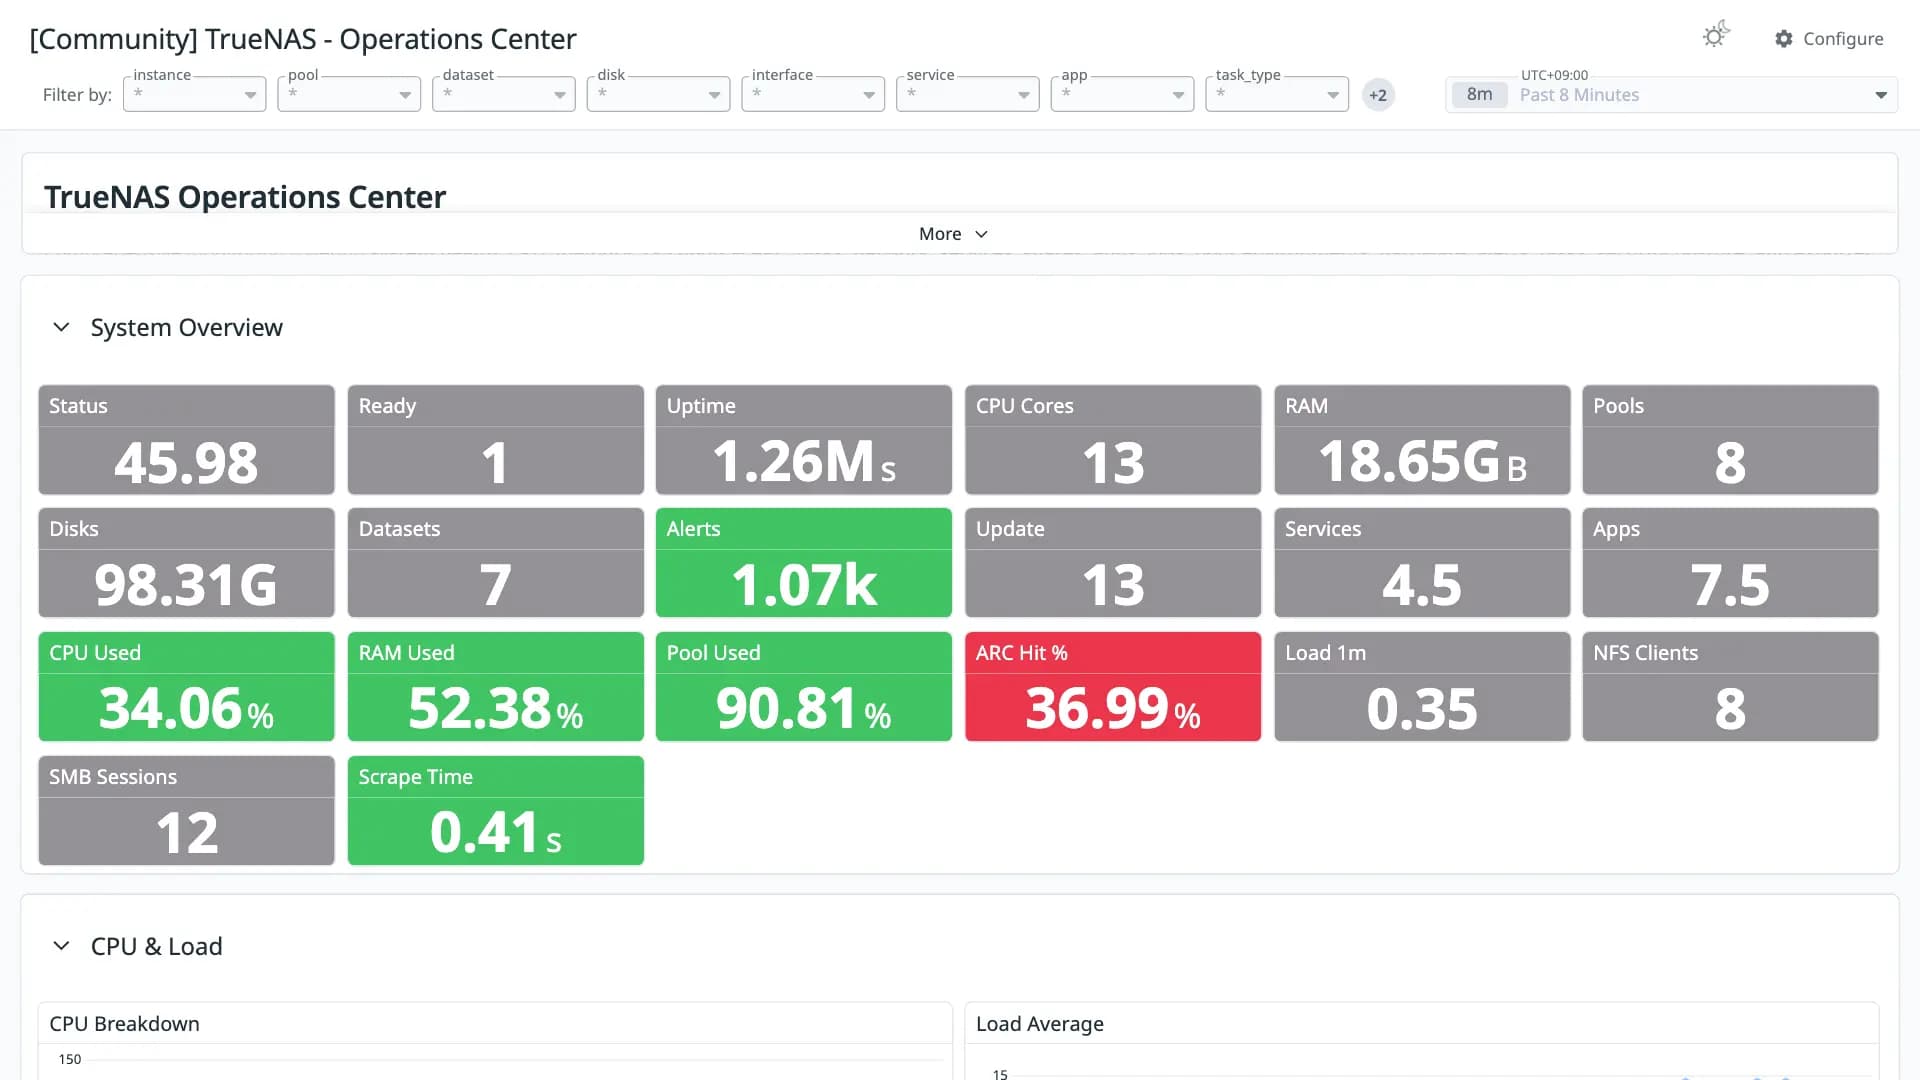
Task: Click the CPU Breakdown graph title
Action: pos(125,1024)
